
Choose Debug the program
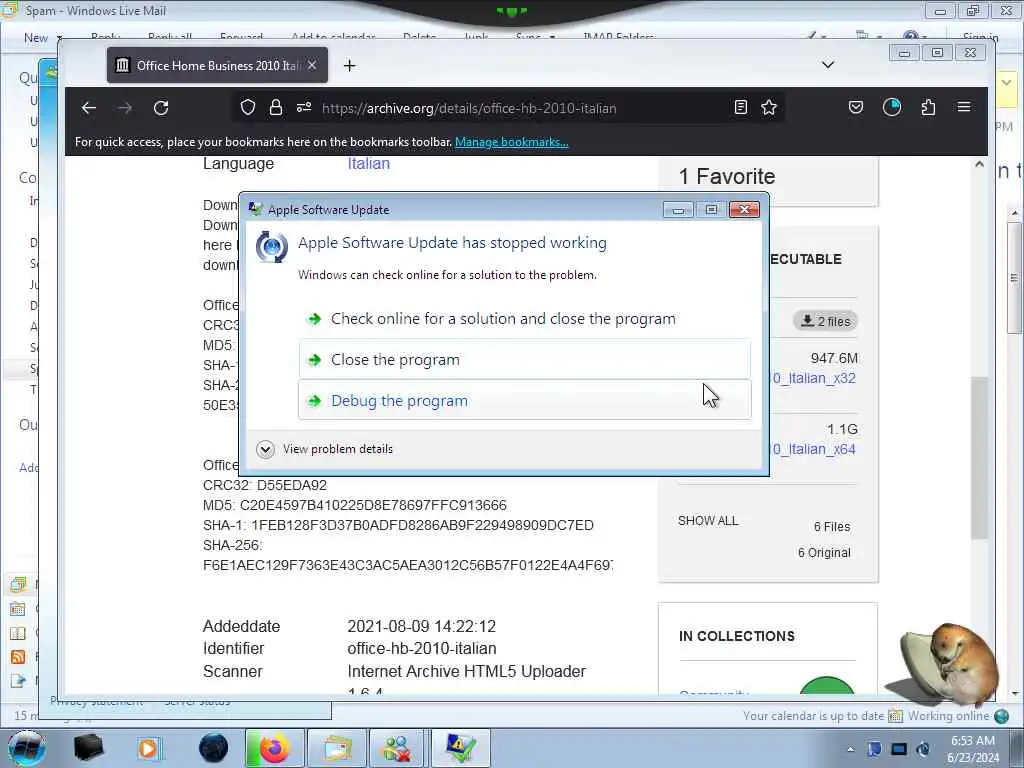[524, 400]
